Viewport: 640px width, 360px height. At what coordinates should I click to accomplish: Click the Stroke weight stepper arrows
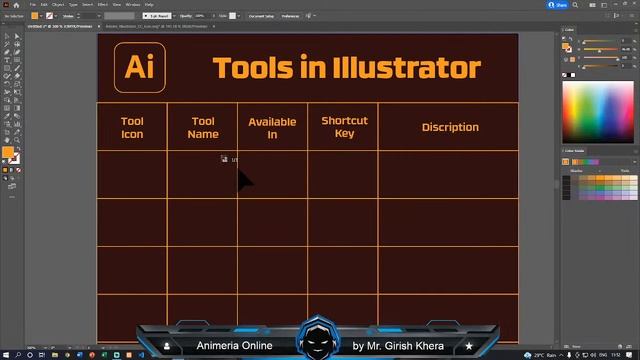click(x=78, y=16)
